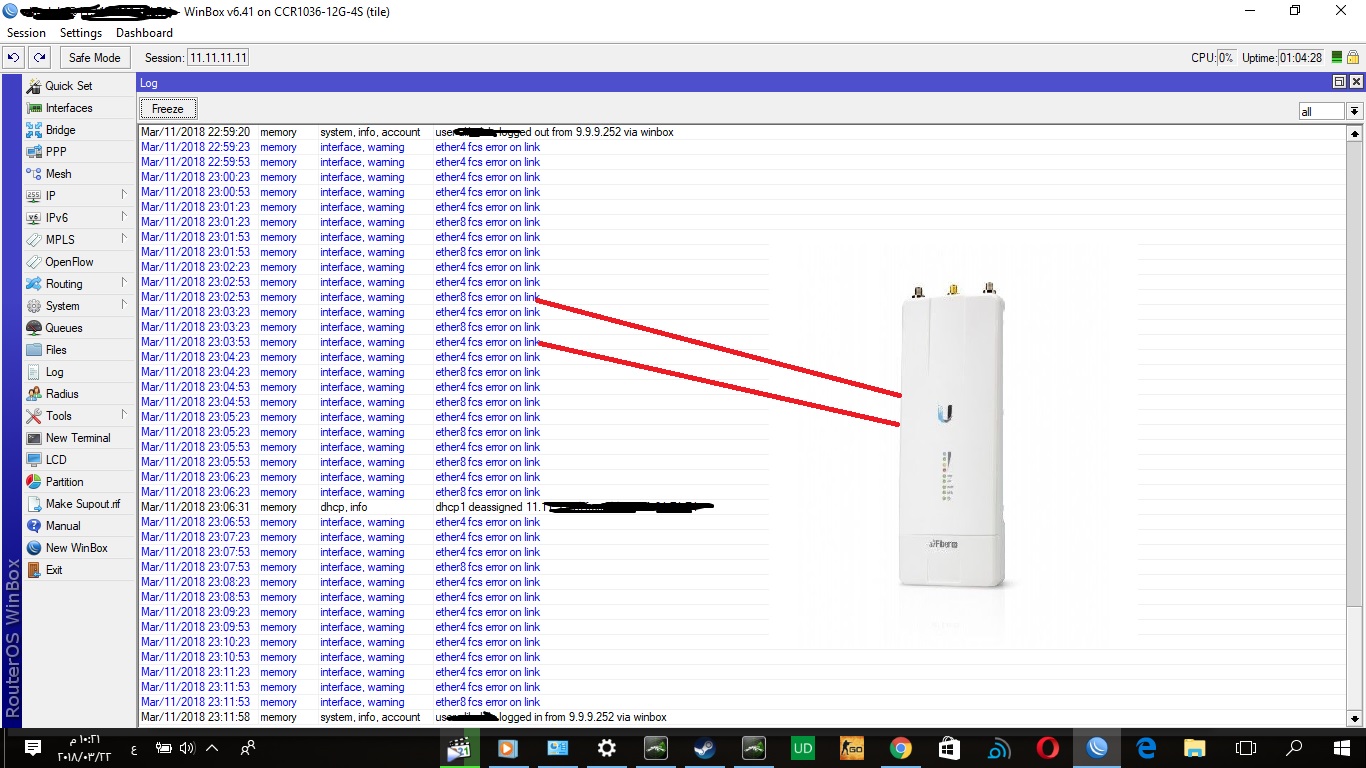
Task: Click the Freeze button in Log
Action: pyautogui.click(x=168, y=109)
